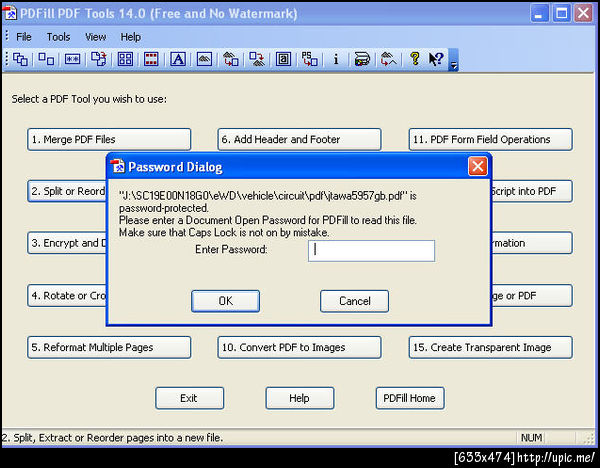
Task: Click the bottom Help button
Action: 300,398
